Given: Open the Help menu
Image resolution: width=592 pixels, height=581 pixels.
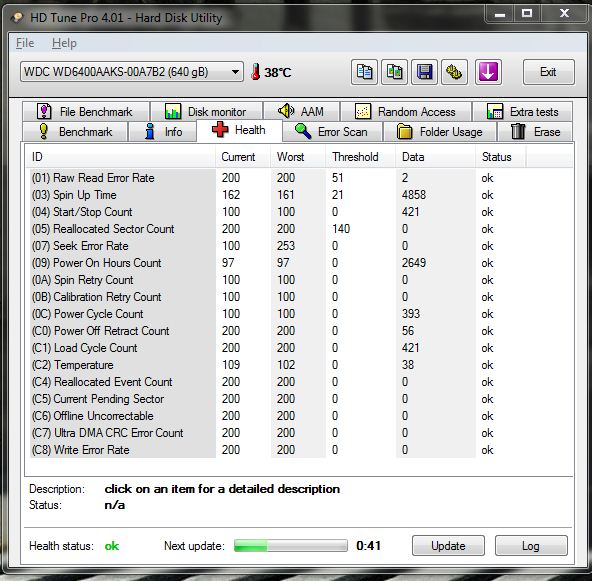Looking at the screenshot, I should 64,43.
